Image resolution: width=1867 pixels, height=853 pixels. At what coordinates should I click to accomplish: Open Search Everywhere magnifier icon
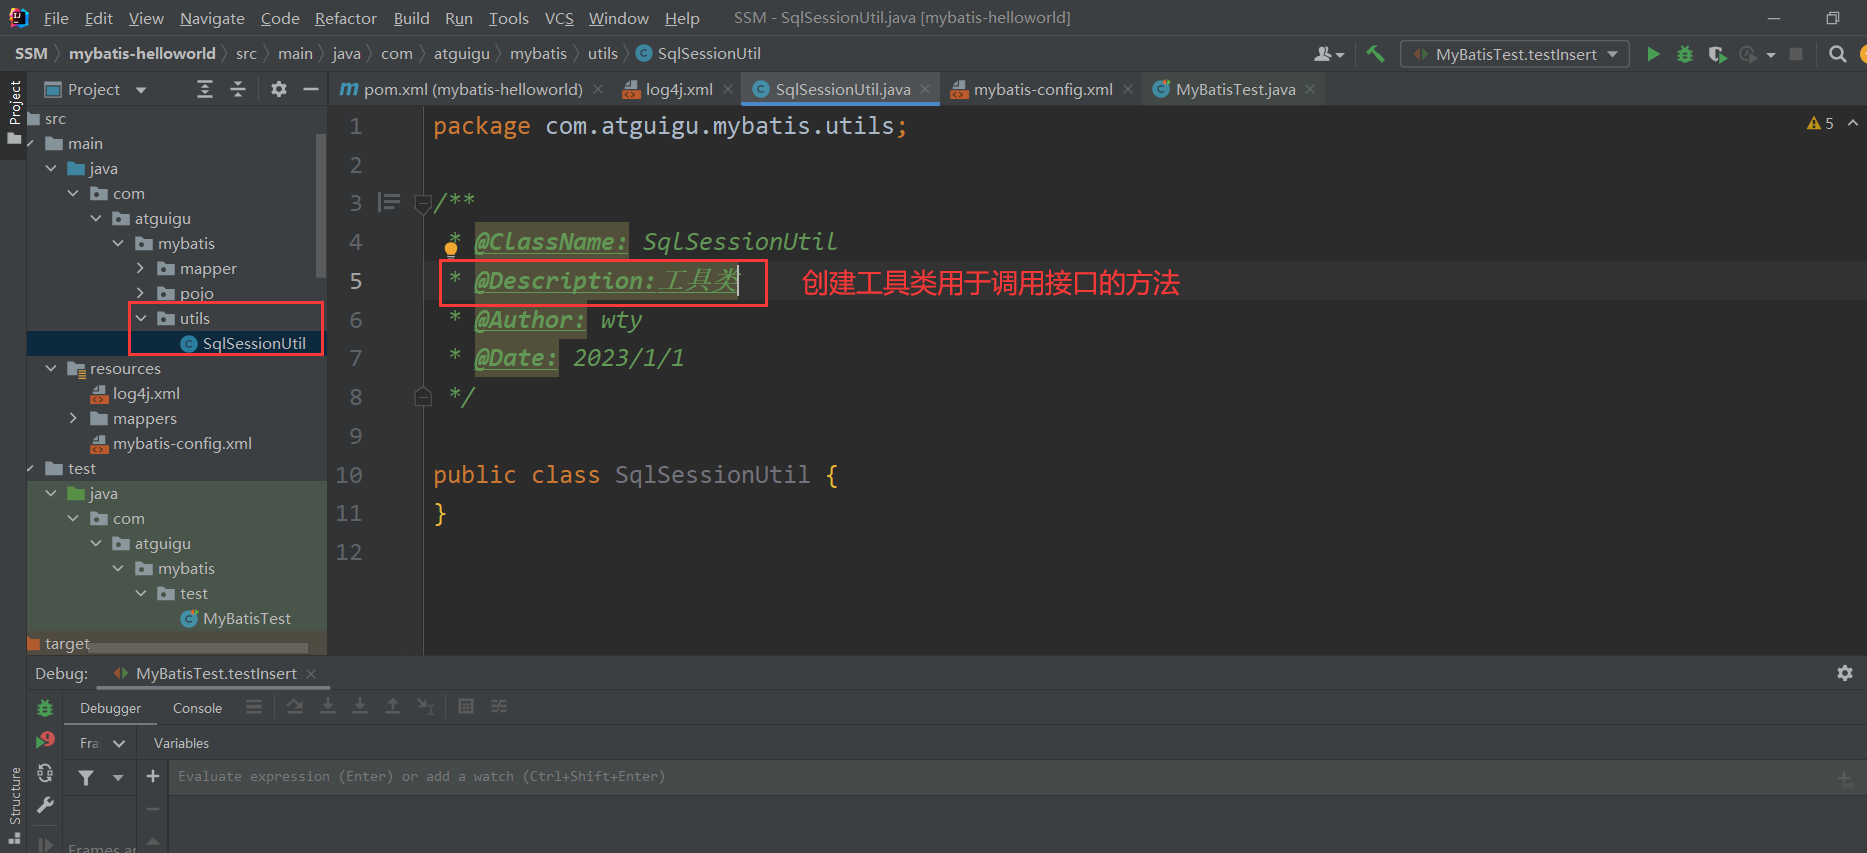pos(1838,54)
